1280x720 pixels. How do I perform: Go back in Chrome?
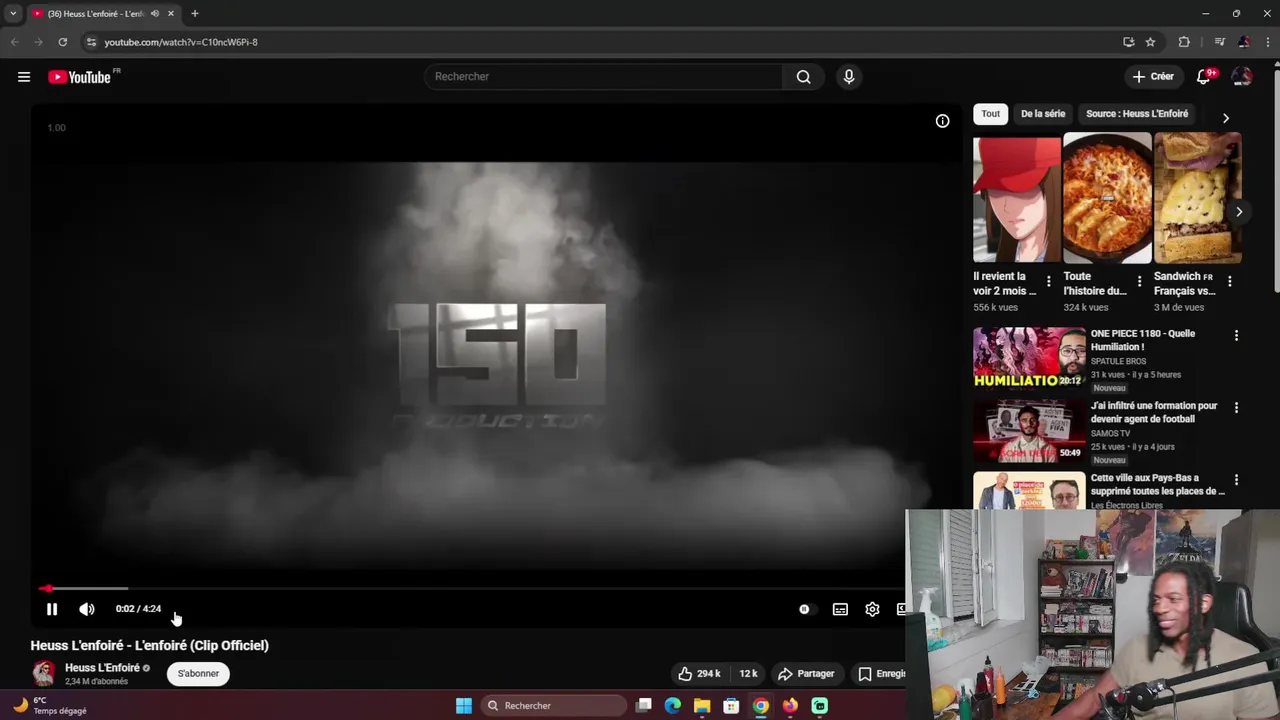coord(14,42)
